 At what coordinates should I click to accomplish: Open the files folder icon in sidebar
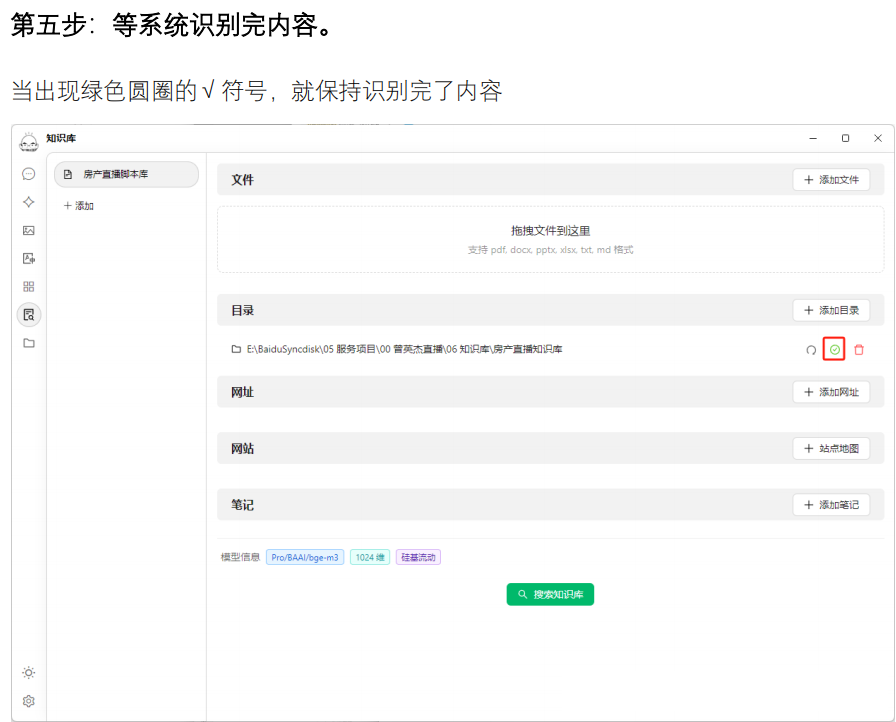point(29,343)
